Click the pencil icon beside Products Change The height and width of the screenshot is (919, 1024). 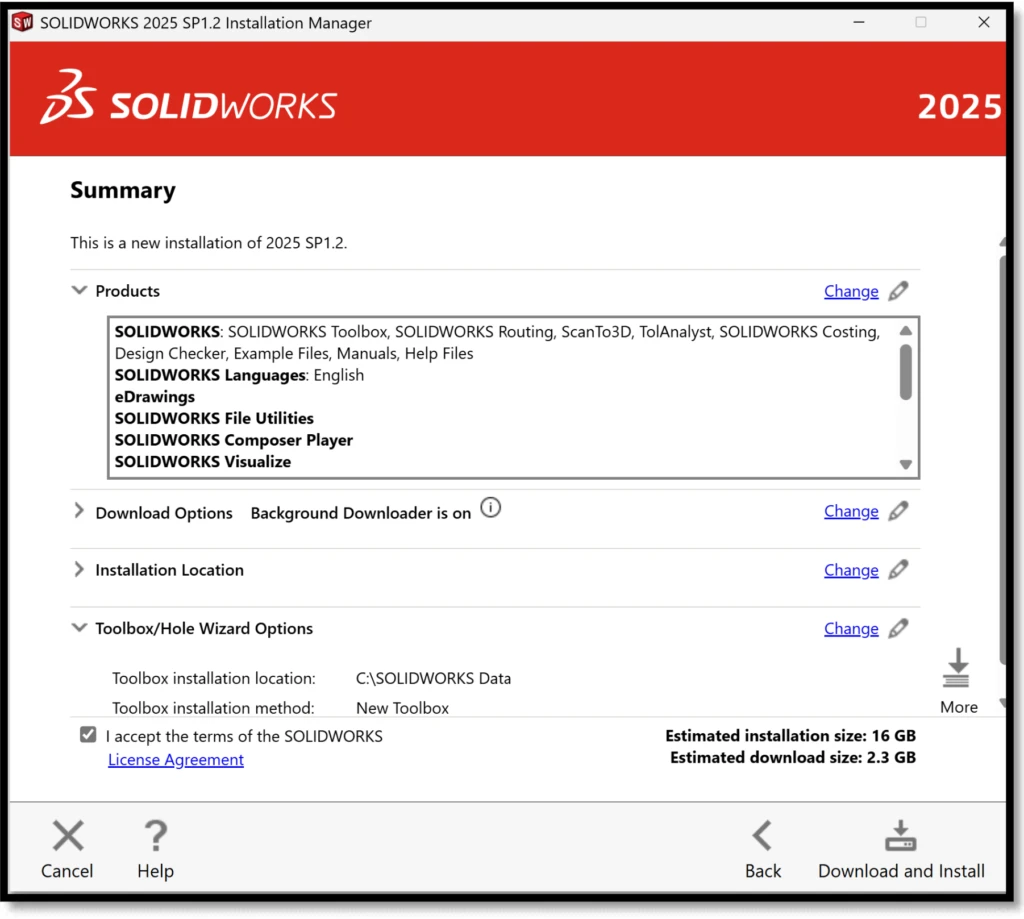point(898,291)
